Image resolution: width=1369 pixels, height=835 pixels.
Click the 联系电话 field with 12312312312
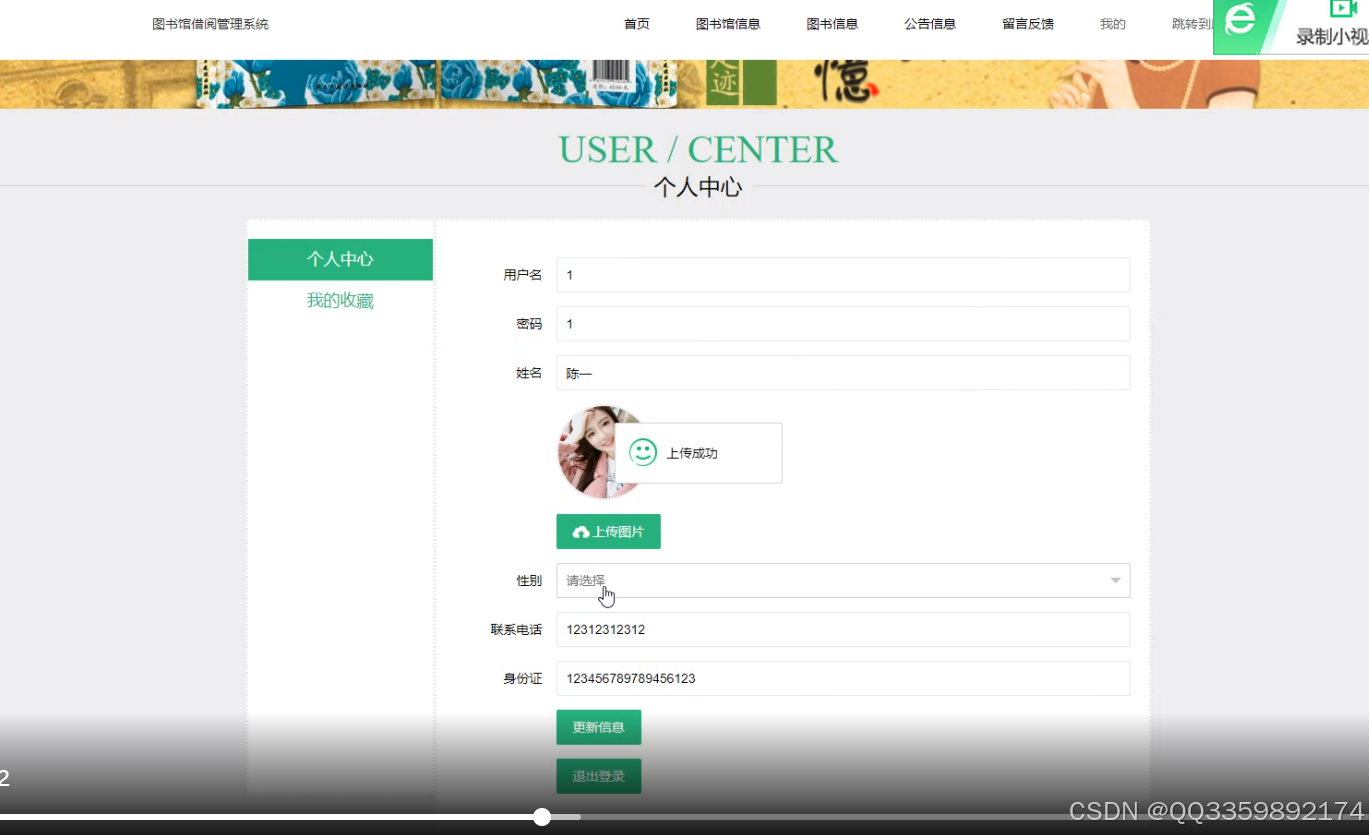(x=843, y=630)
